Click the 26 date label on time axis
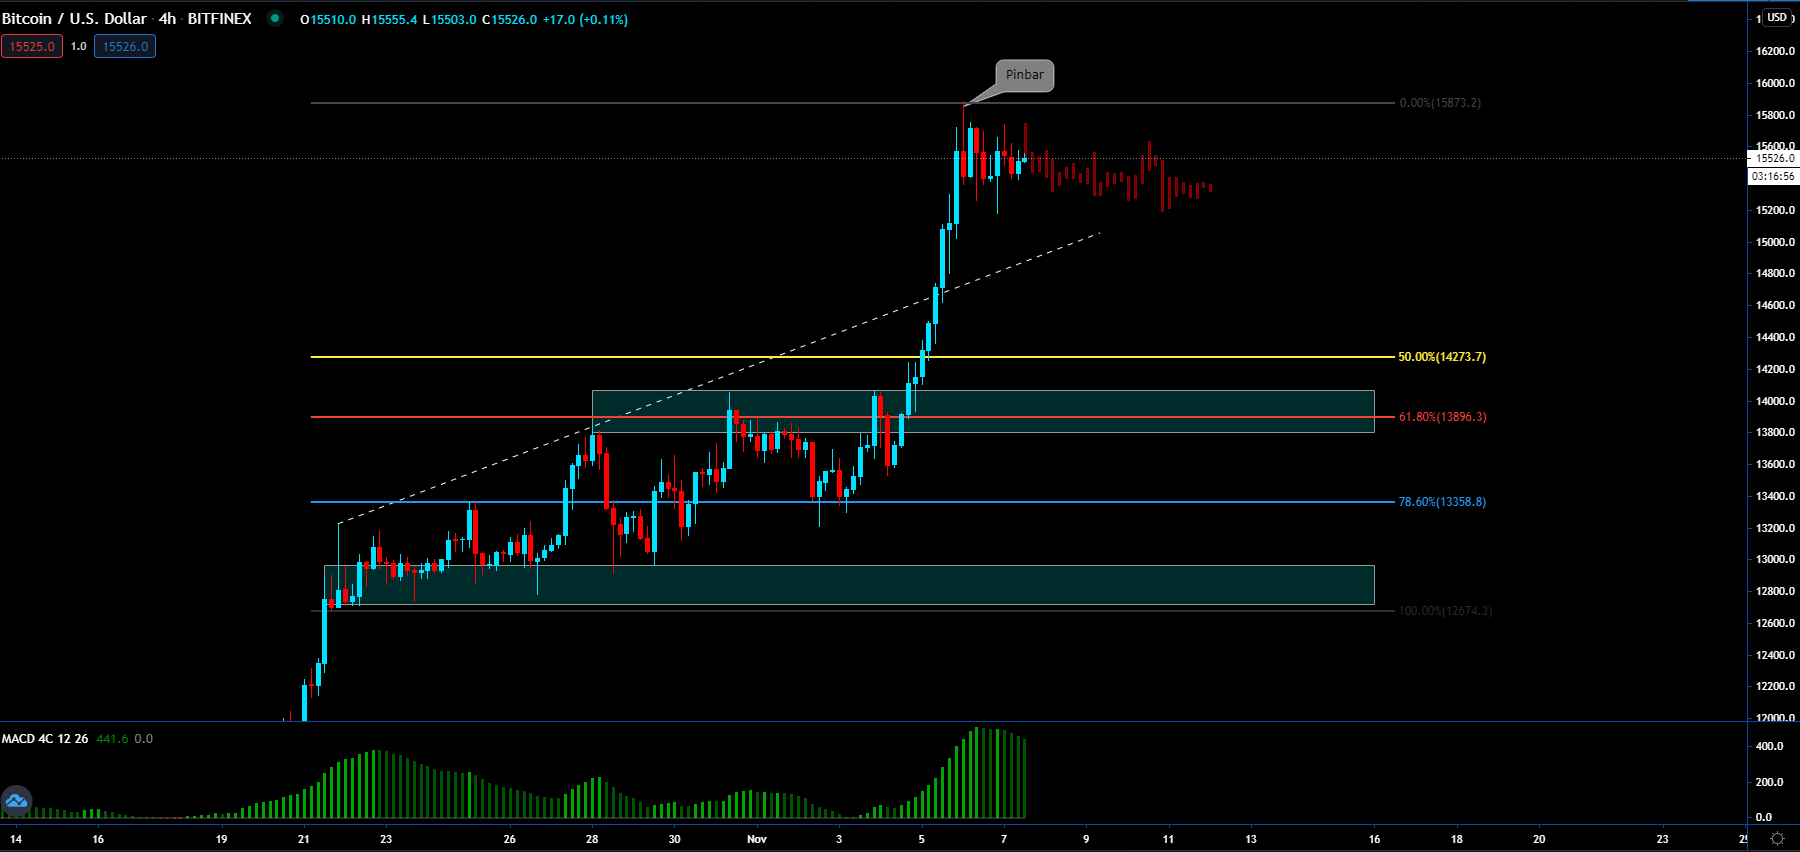 (510, 839)
